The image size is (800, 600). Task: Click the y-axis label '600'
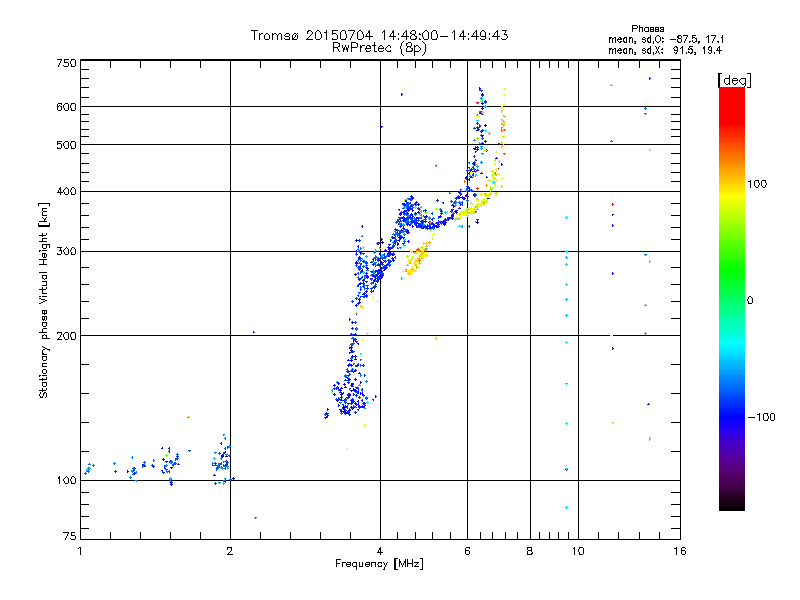click(66, 107)
